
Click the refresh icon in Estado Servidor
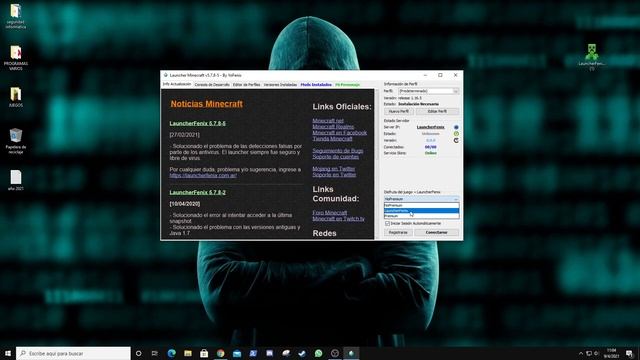456,140
